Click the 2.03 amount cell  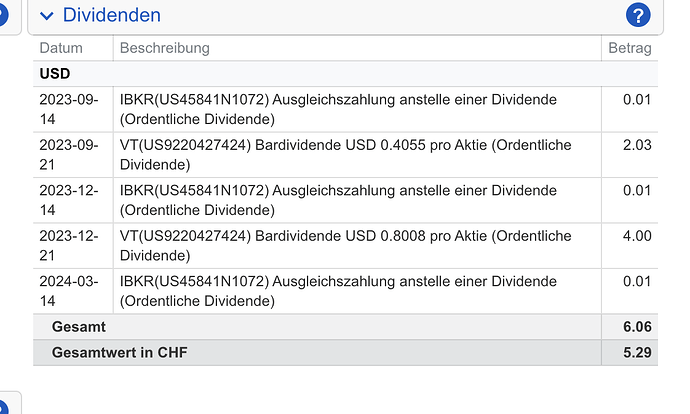[x=637, y=145]
